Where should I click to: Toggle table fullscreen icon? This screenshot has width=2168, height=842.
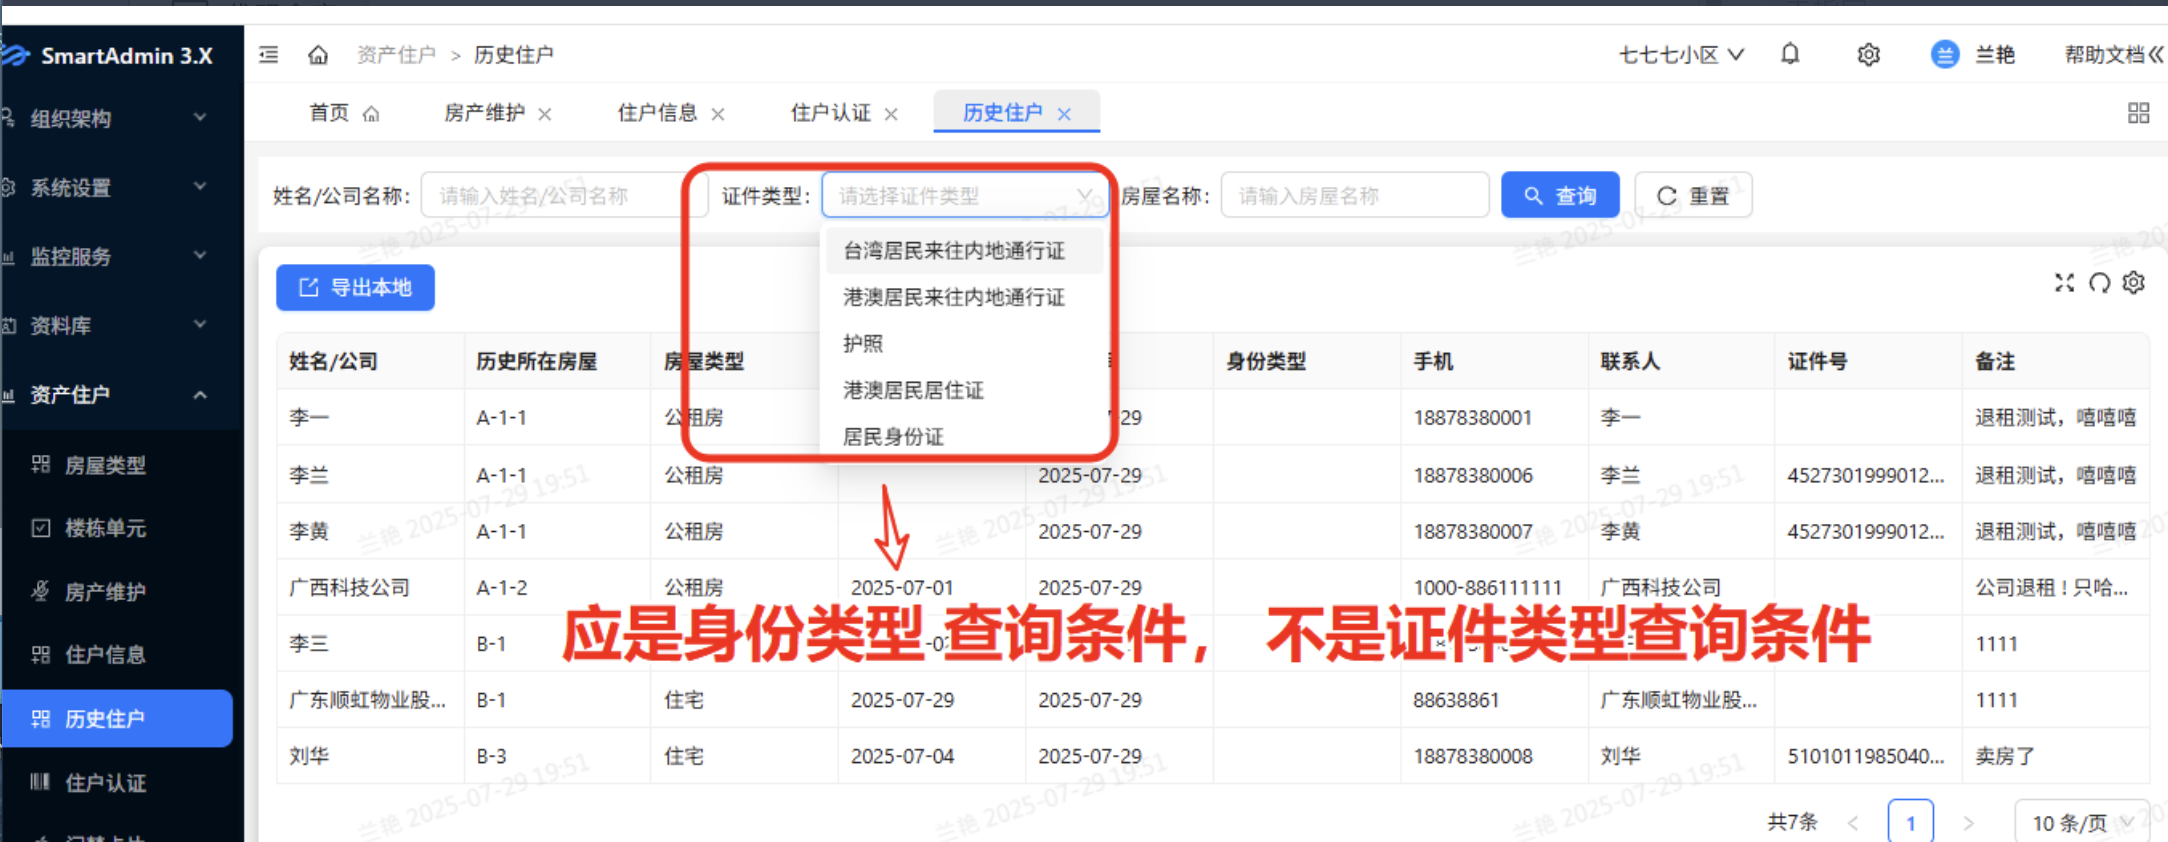(2064, 283)
